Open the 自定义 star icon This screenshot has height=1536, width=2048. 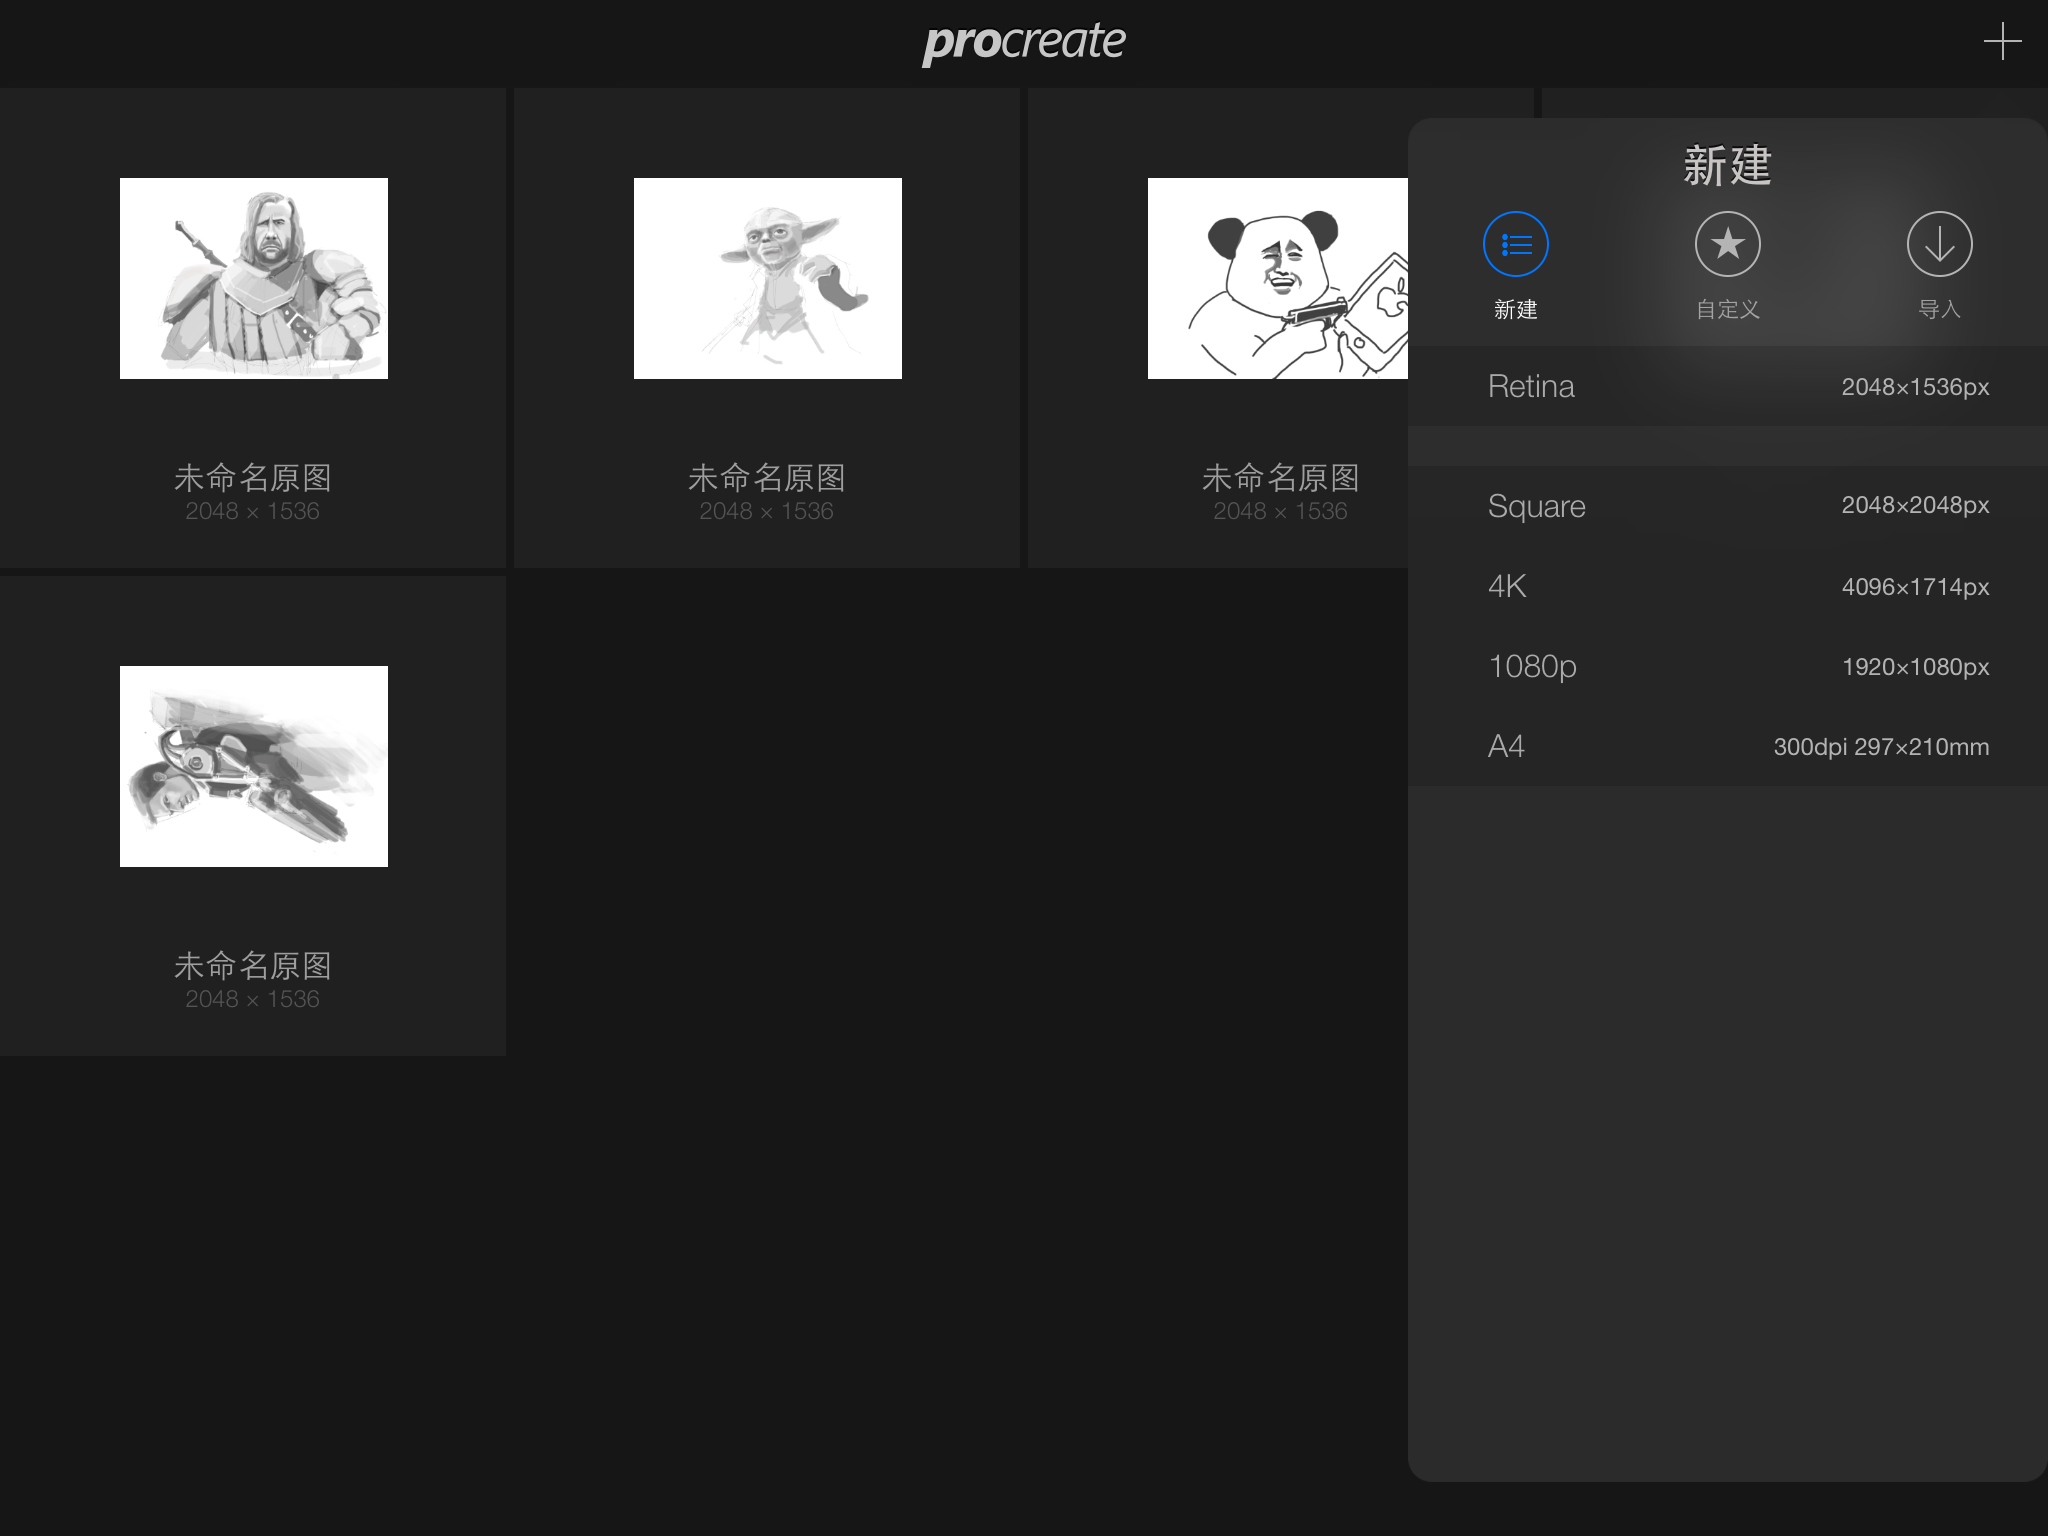[1727, 244]
